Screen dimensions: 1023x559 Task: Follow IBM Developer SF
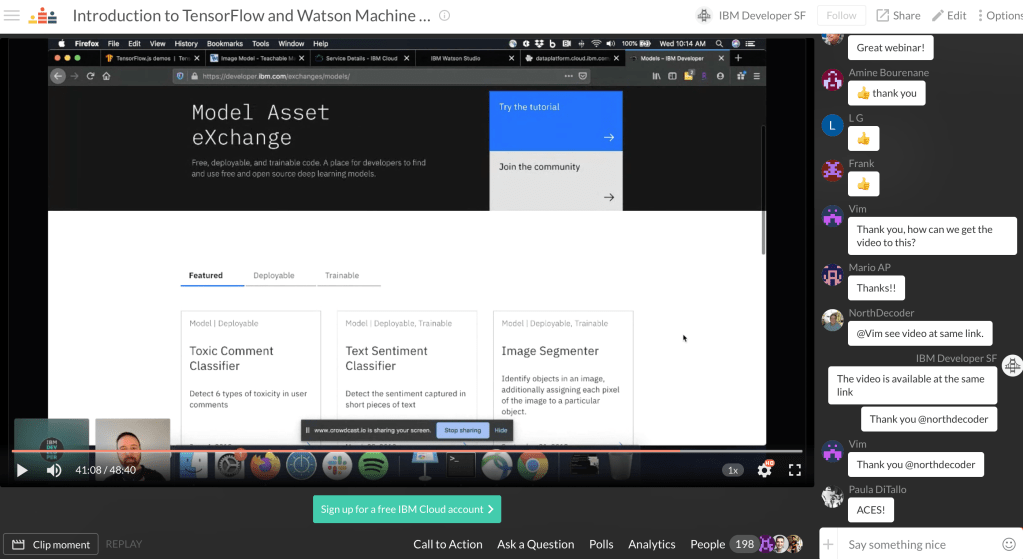click(x=841, y=16)
